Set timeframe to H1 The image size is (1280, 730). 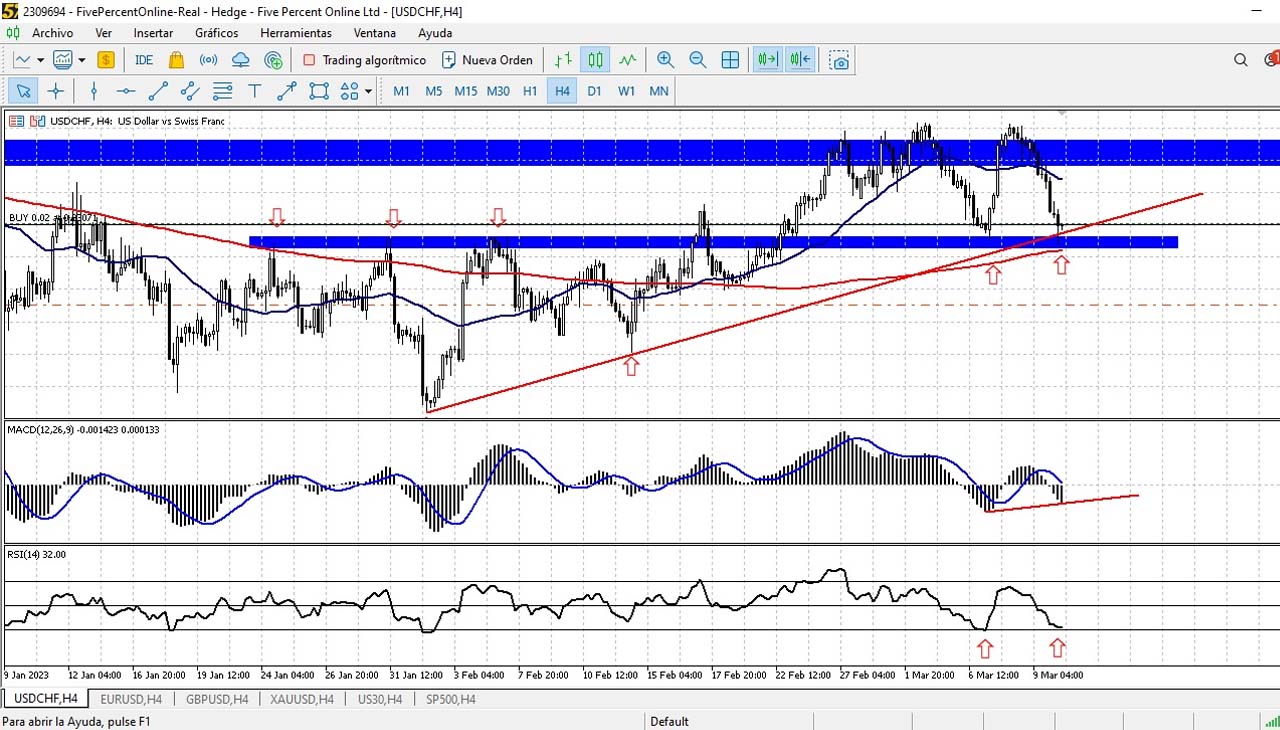[x=530, y=91]
